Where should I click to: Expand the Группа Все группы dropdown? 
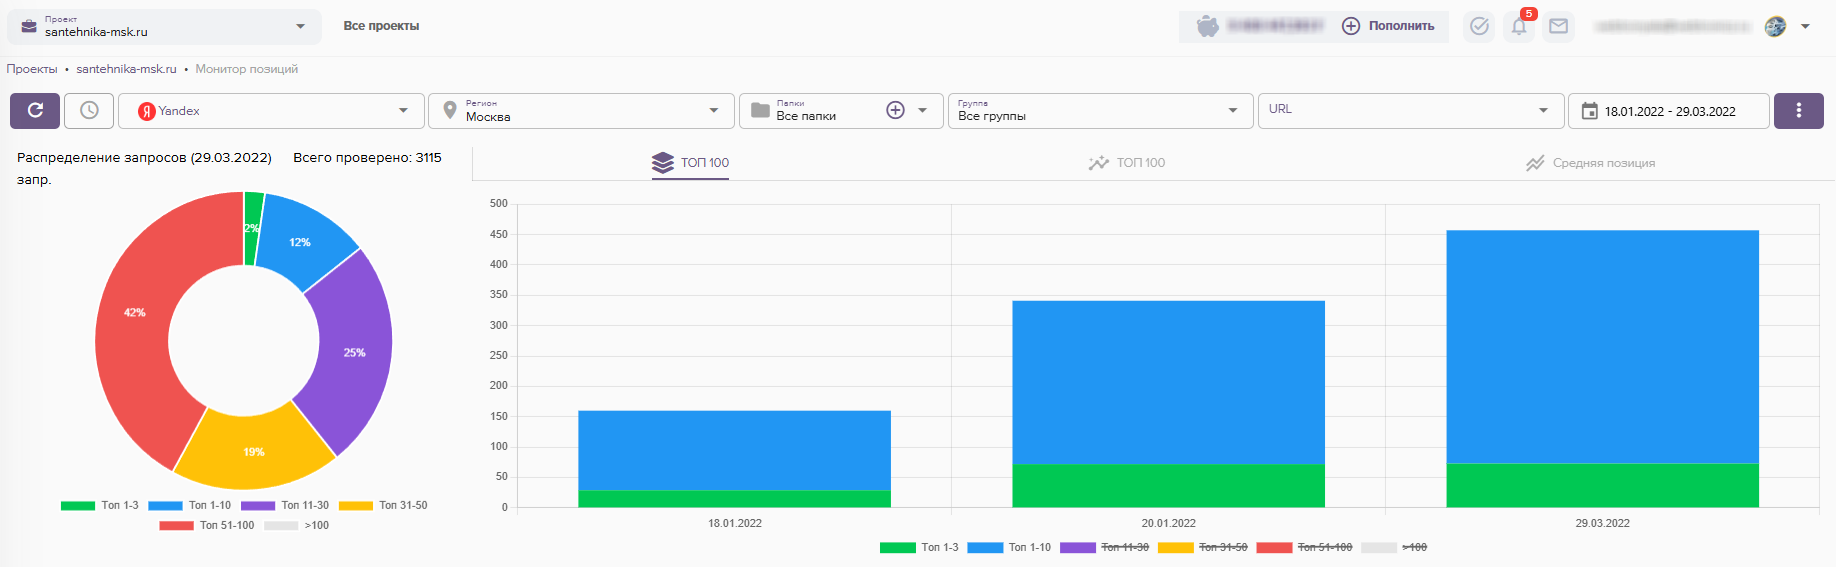pyautogui.click(x=1099, y=111)
